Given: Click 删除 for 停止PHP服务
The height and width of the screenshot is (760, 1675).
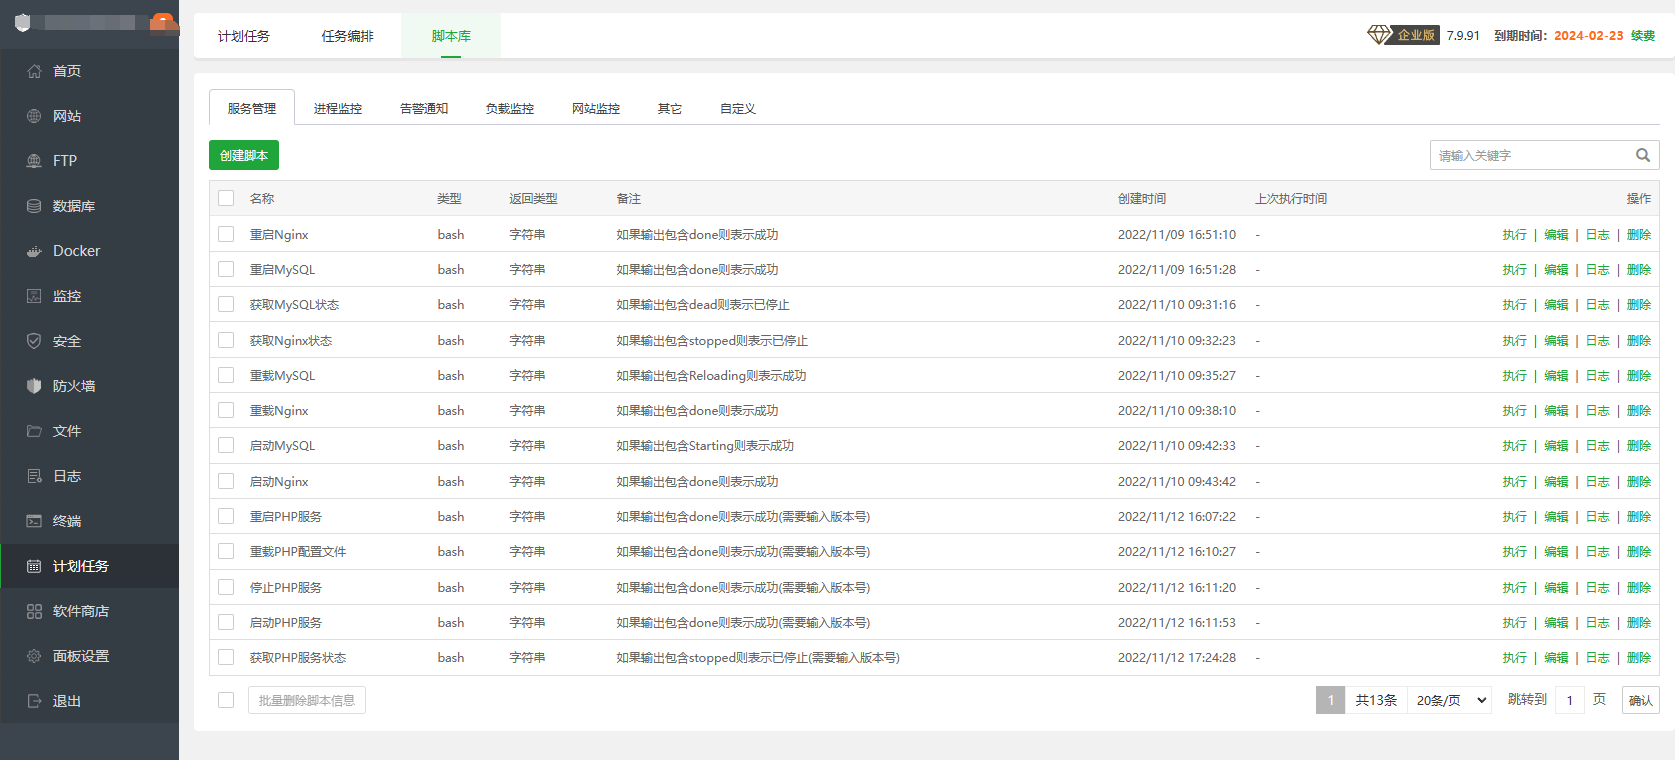Looking at the screenshot, I should coord(1639,587).
